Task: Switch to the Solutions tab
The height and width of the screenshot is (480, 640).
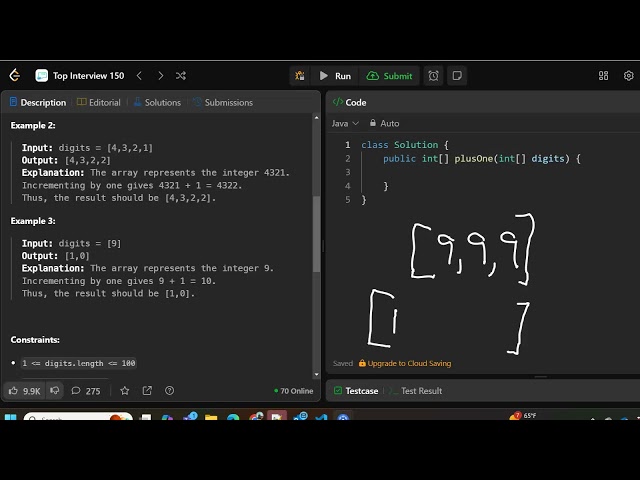Action: coord(157,102)
